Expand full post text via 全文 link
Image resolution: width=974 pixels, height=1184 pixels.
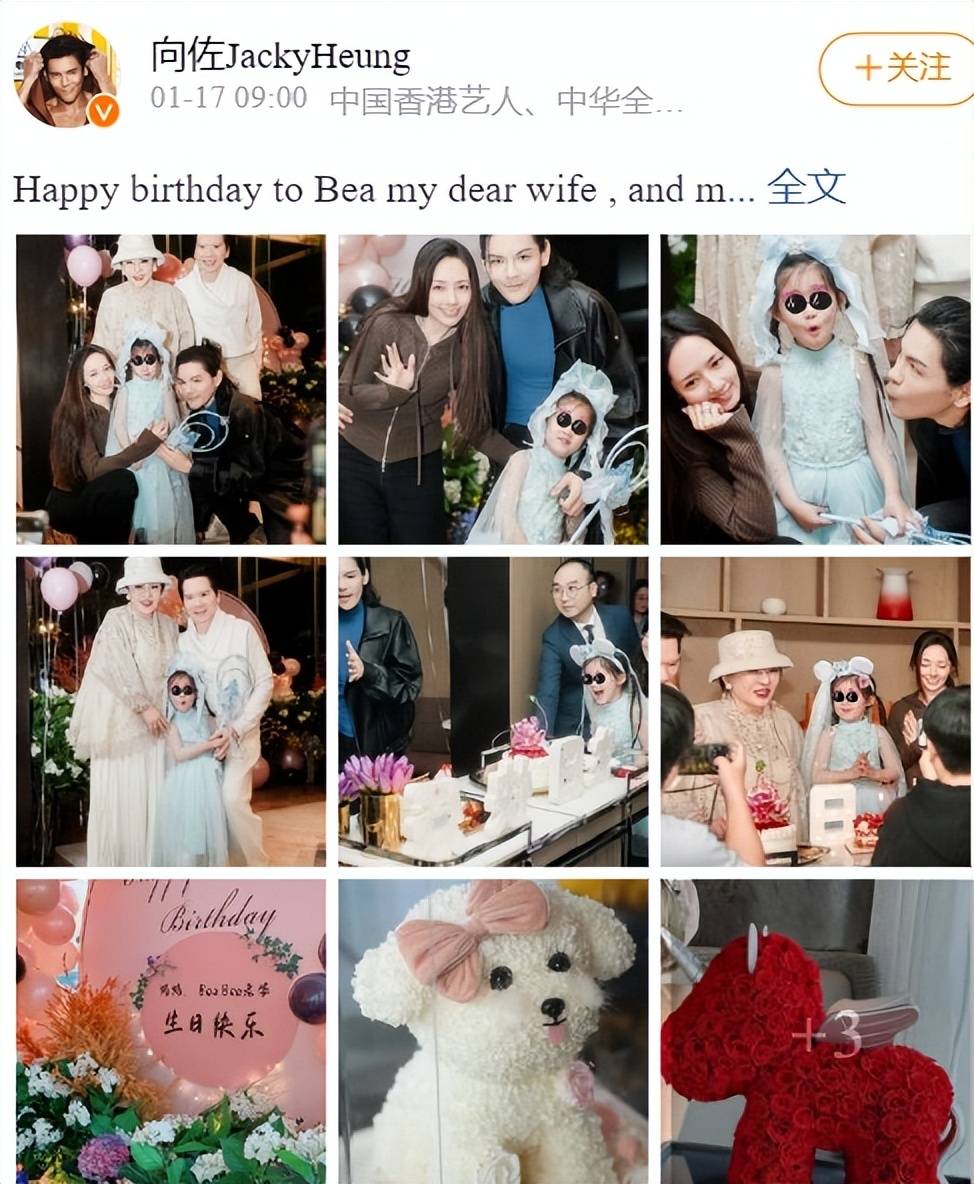click(806, 187)
